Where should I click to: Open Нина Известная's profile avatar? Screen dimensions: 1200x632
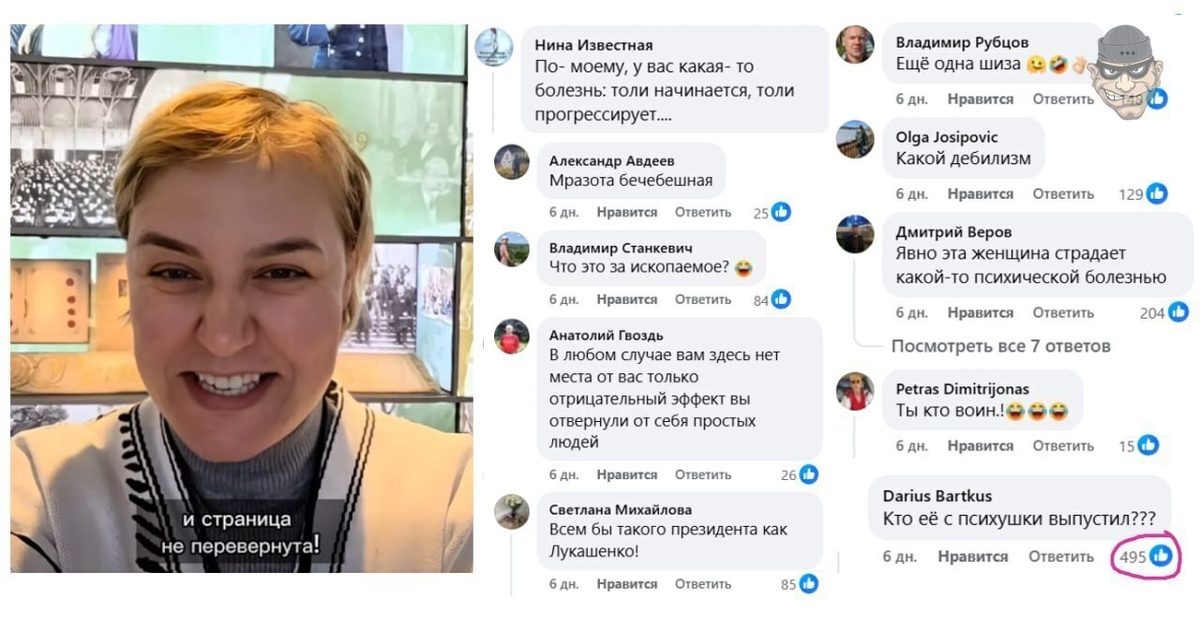(x=494, y=47)
